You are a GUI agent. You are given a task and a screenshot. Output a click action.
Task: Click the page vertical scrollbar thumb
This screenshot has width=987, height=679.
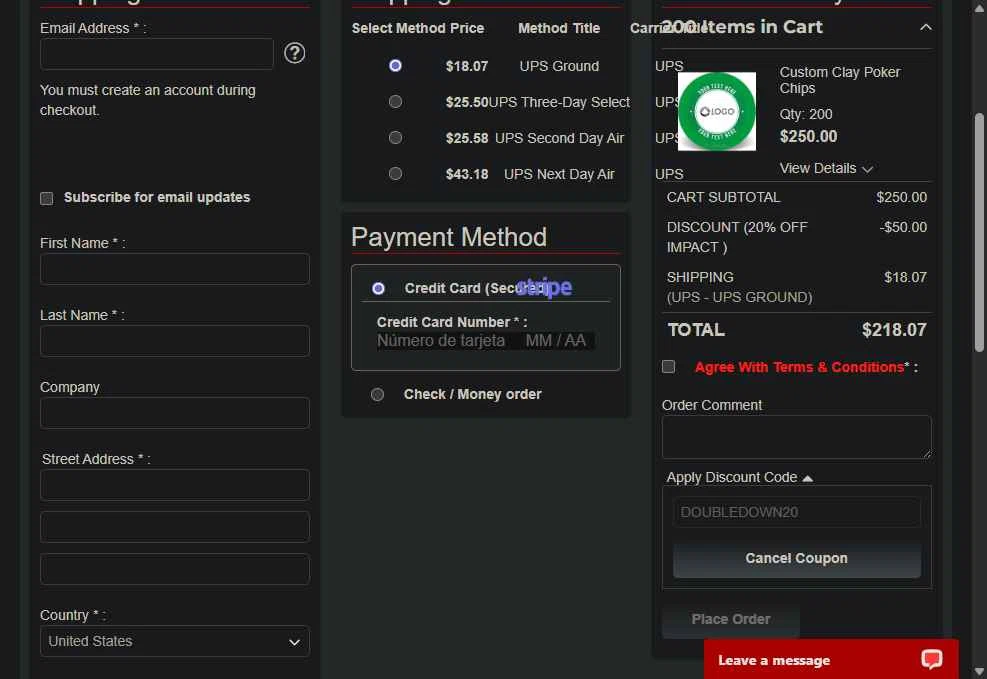[x=979, y=233]
